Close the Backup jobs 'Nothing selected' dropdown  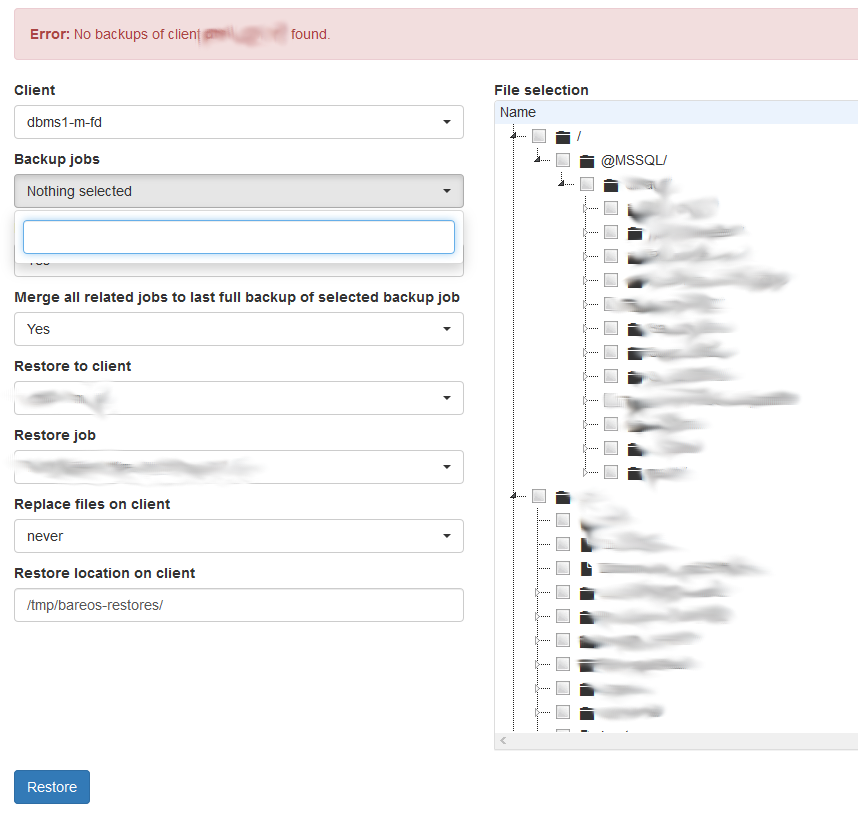point(238,191)
